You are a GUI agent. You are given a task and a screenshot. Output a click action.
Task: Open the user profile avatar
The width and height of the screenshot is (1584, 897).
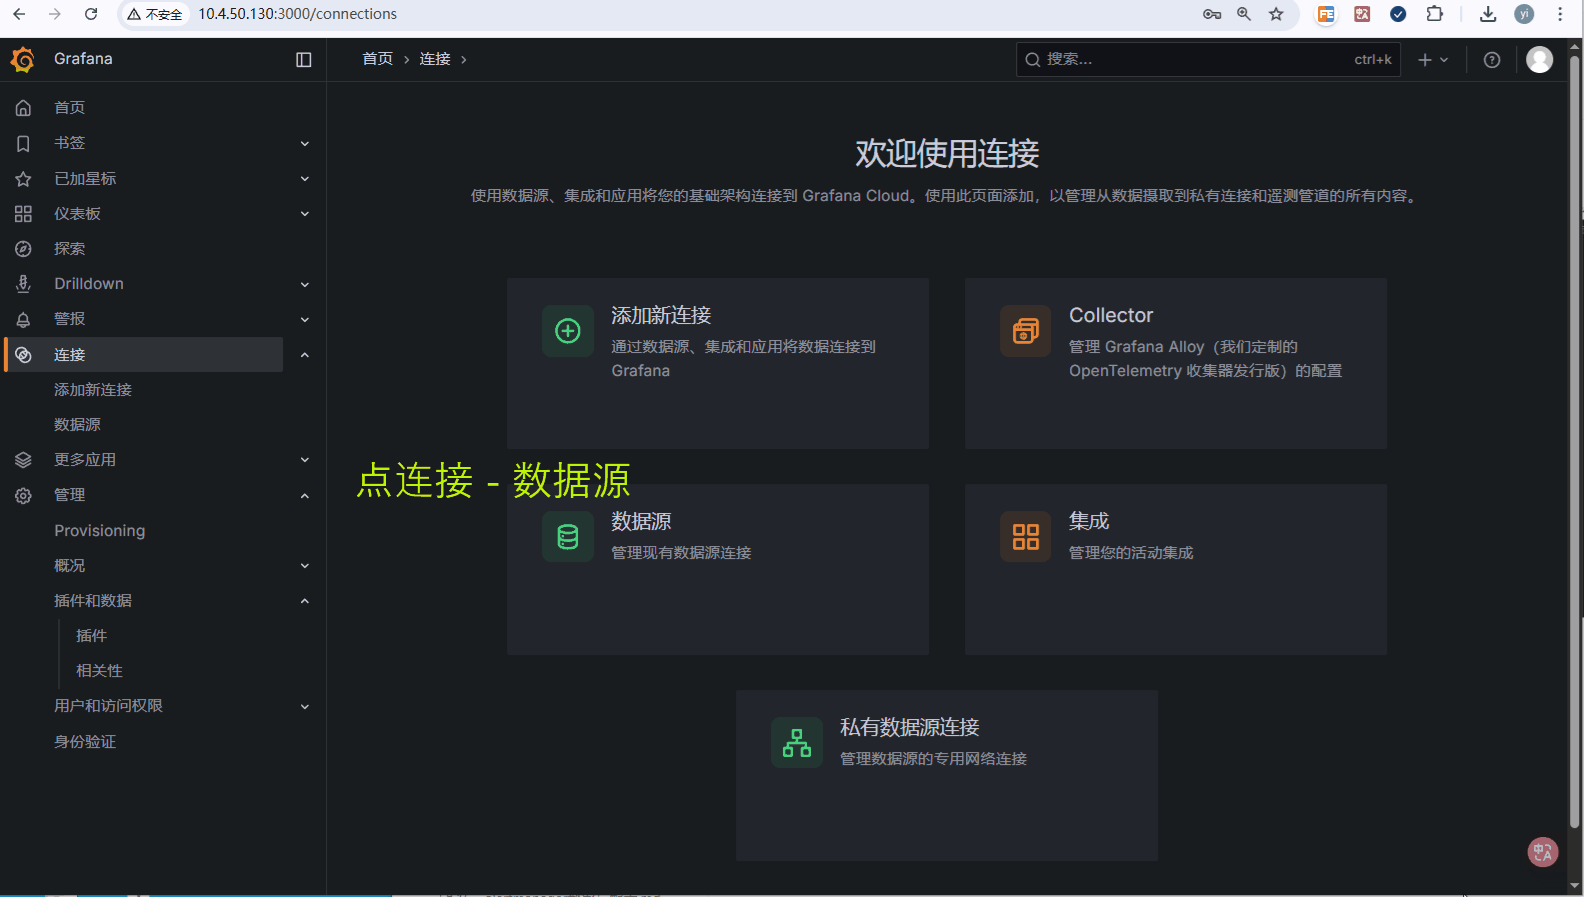click(1540, 60)
